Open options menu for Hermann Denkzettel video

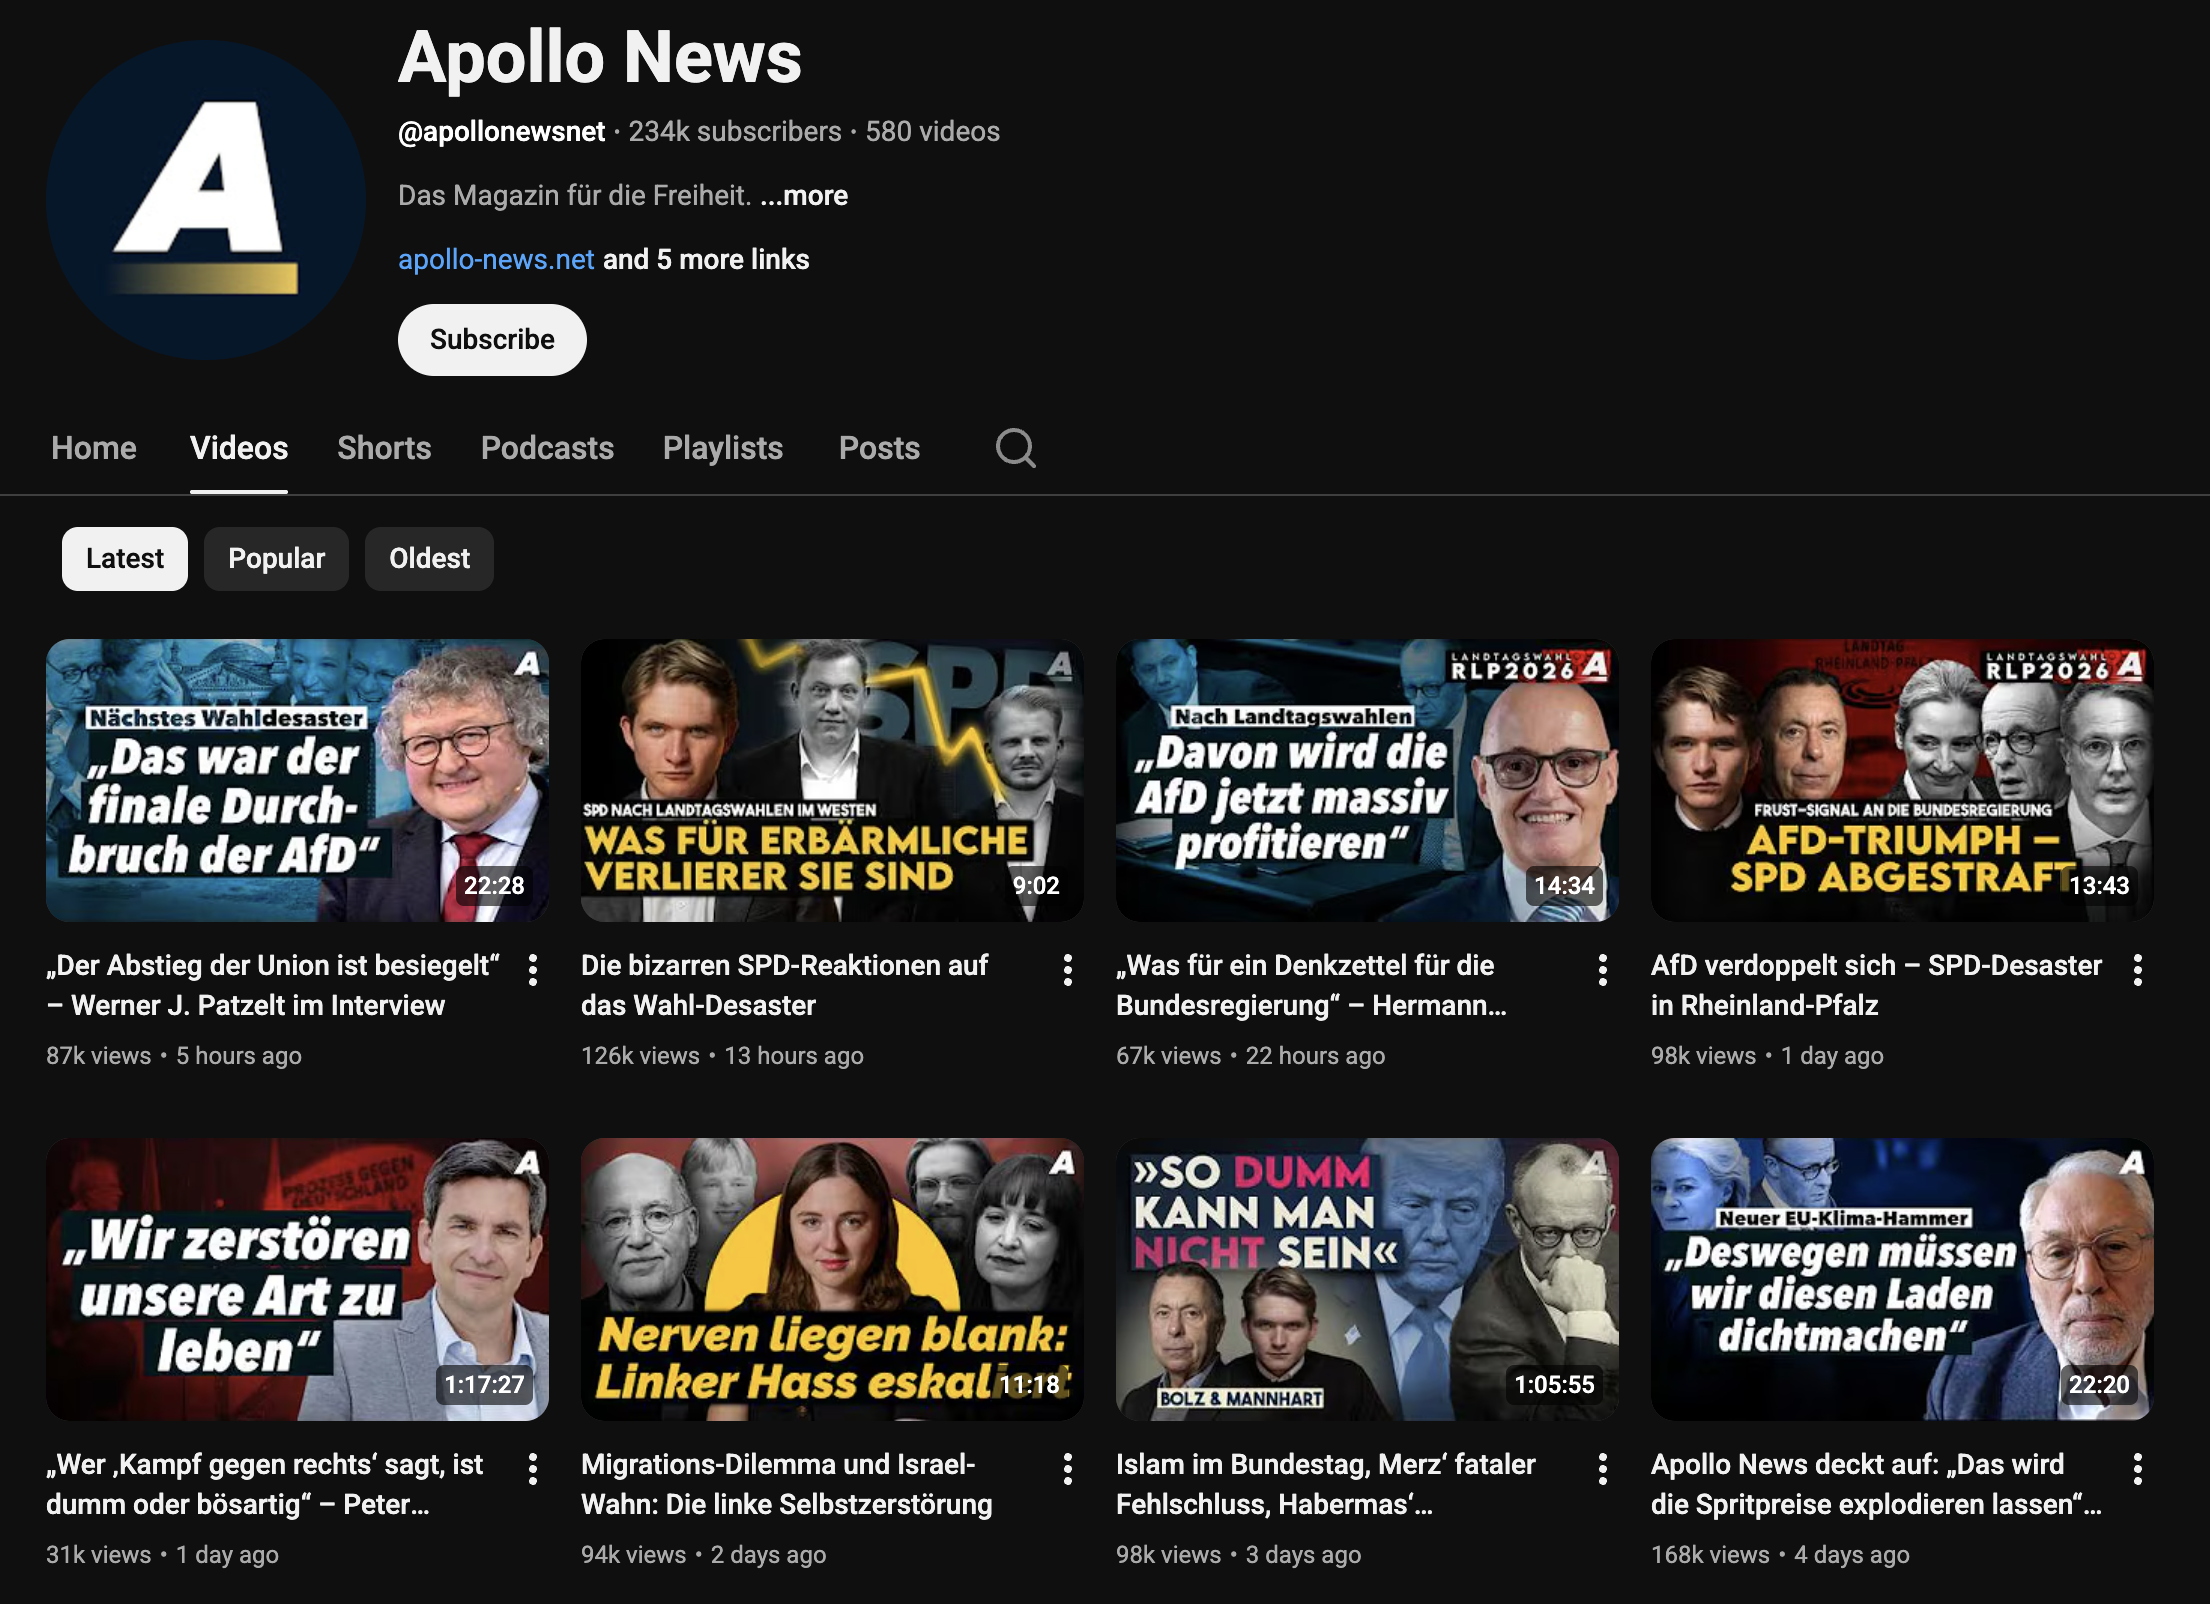pyautogui.click(x=1604, y=967)
